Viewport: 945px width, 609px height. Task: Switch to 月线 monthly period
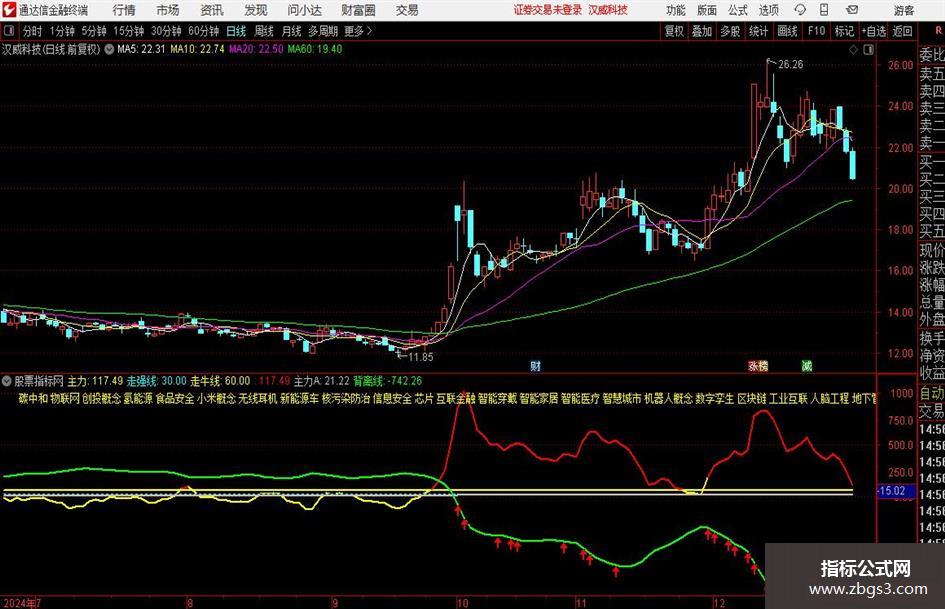click(291, 31)
